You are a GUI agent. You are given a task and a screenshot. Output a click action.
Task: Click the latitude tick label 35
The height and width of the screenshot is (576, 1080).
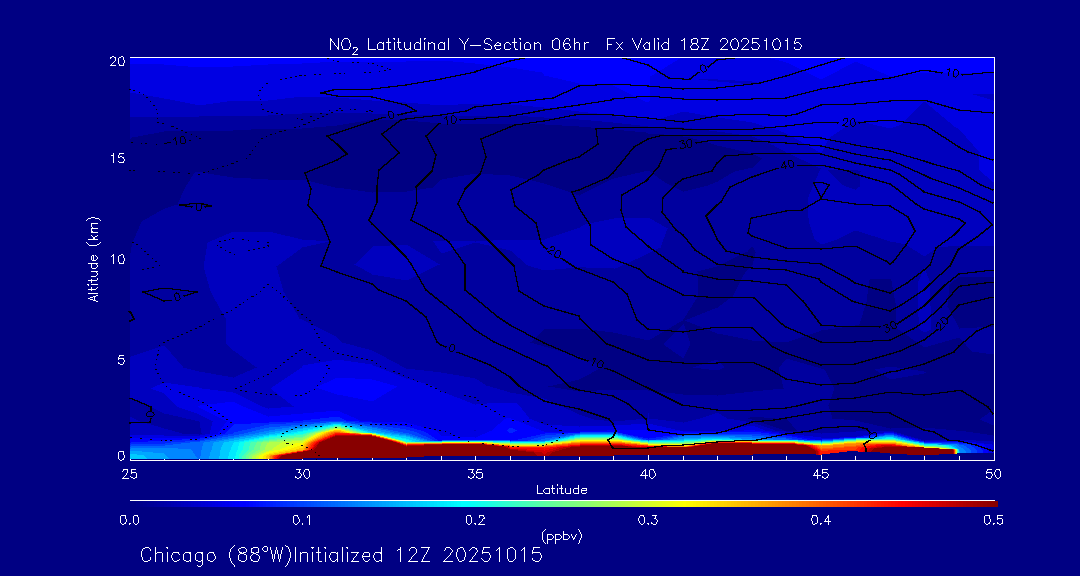tap(475, 474)
